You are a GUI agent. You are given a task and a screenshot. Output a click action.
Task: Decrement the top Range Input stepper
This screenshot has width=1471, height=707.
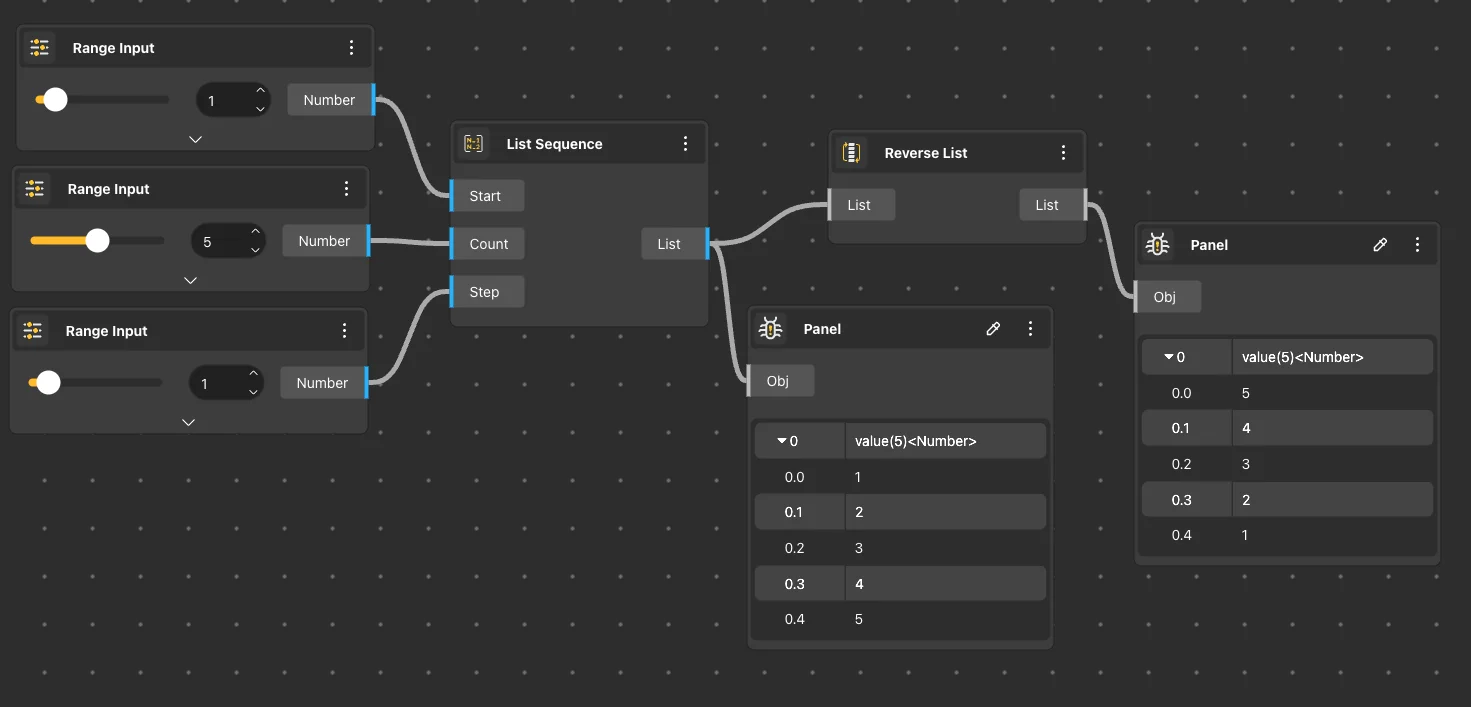(260, 109)
